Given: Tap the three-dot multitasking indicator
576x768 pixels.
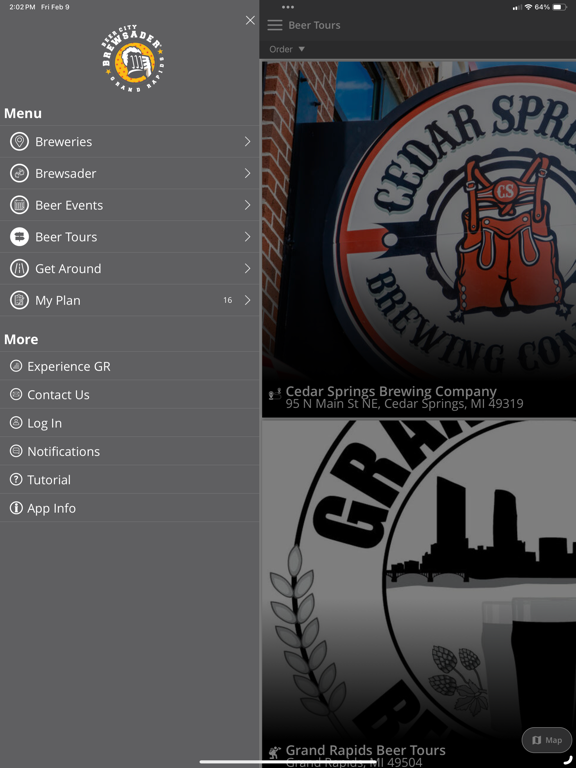Looking at the screenshot, I should coord(288,7).
